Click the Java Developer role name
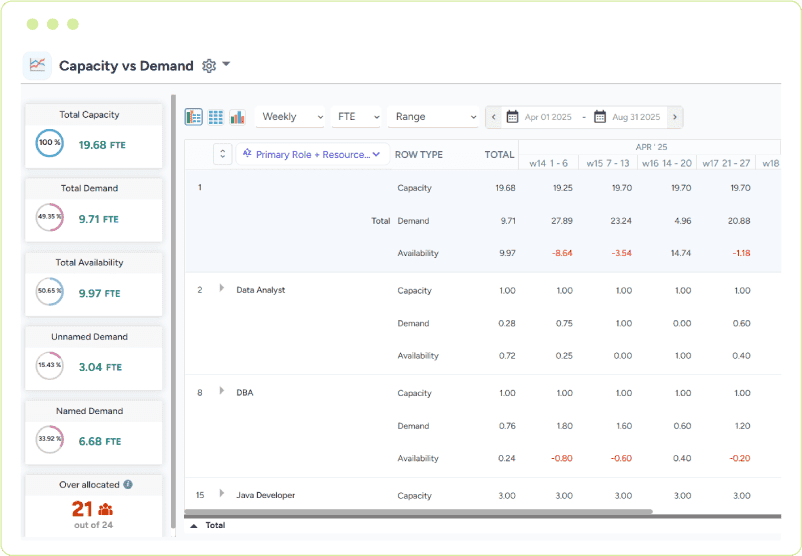 tap(265, 495)
